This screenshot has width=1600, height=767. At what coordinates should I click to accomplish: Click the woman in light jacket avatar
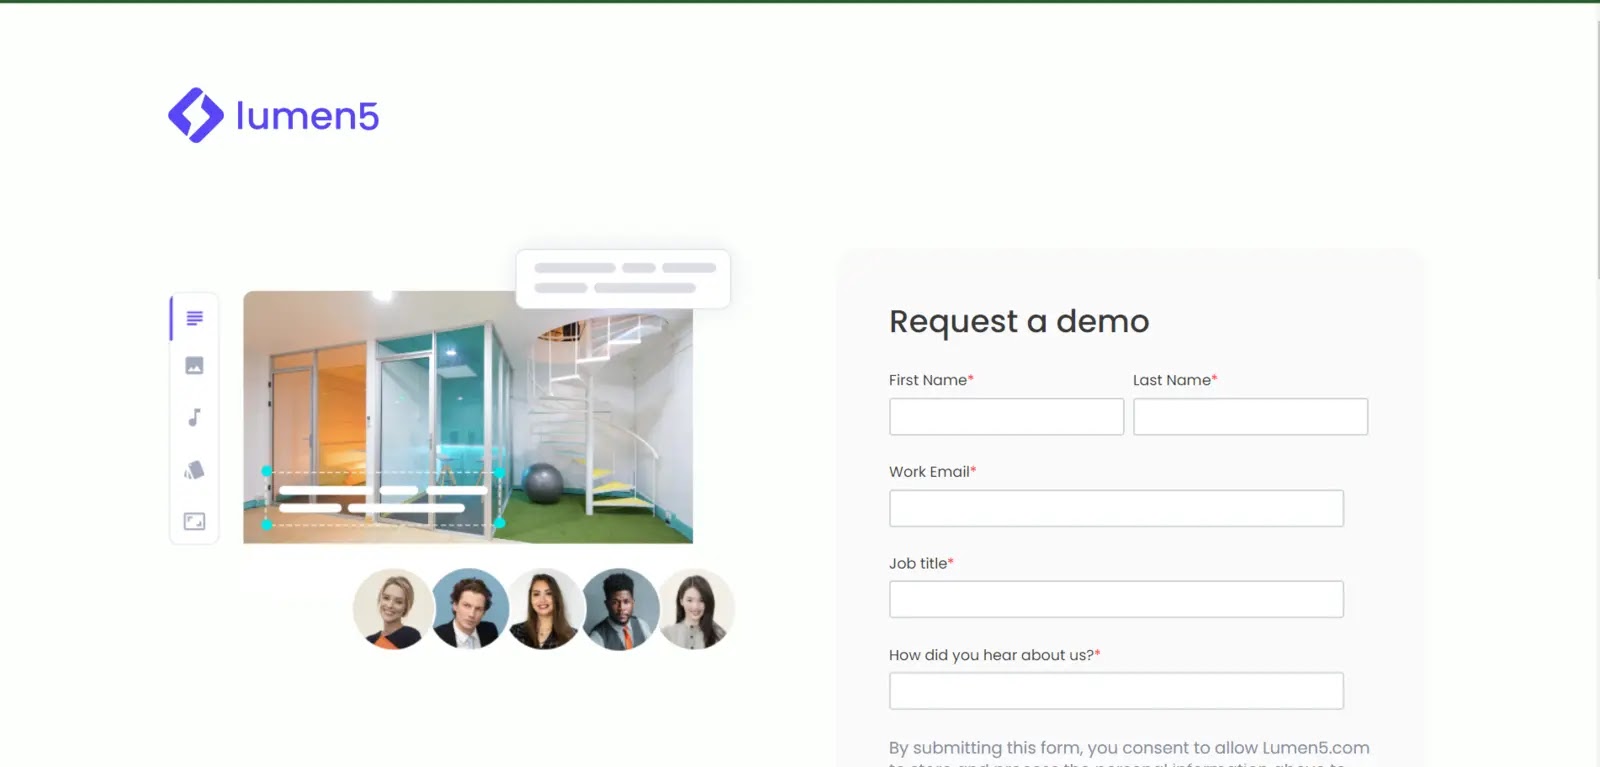coord(696,609)
